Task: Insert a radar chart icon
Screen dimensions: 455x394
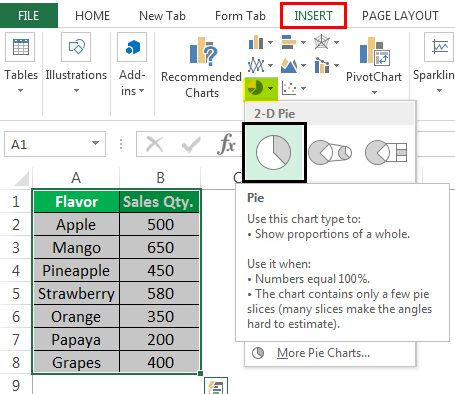Action: [x=322, y=42]
